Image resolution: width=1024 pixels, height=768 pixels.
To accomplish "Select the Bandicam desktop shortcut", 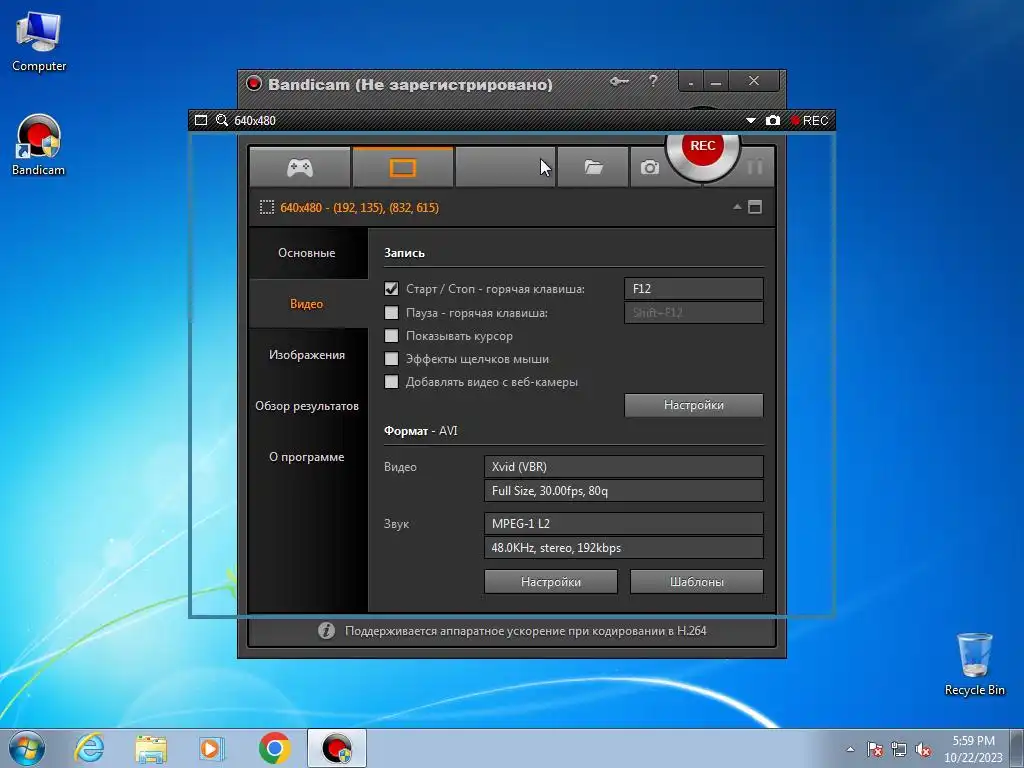I will [39, 145].
